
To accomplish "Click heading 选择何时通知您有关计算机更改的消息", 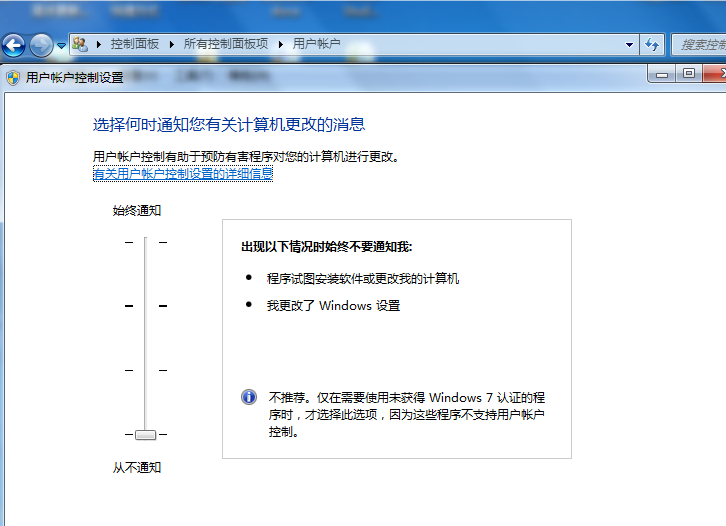I will 229,124.
